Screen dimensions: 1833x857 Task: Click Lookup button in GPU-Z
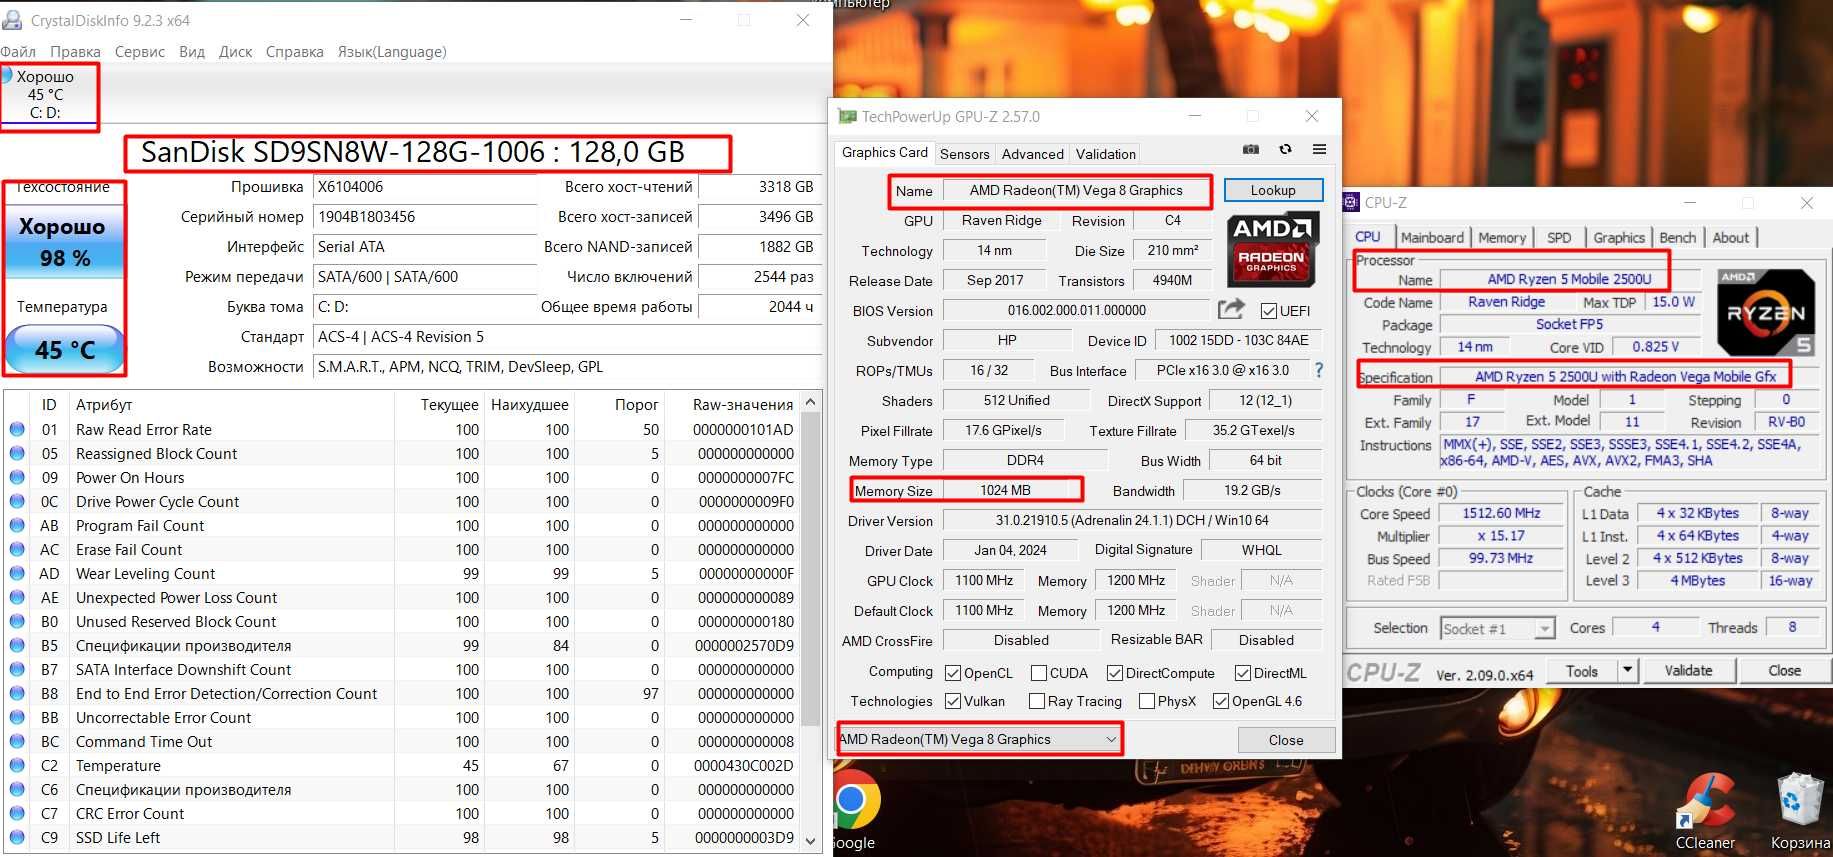click(1273, 190)
